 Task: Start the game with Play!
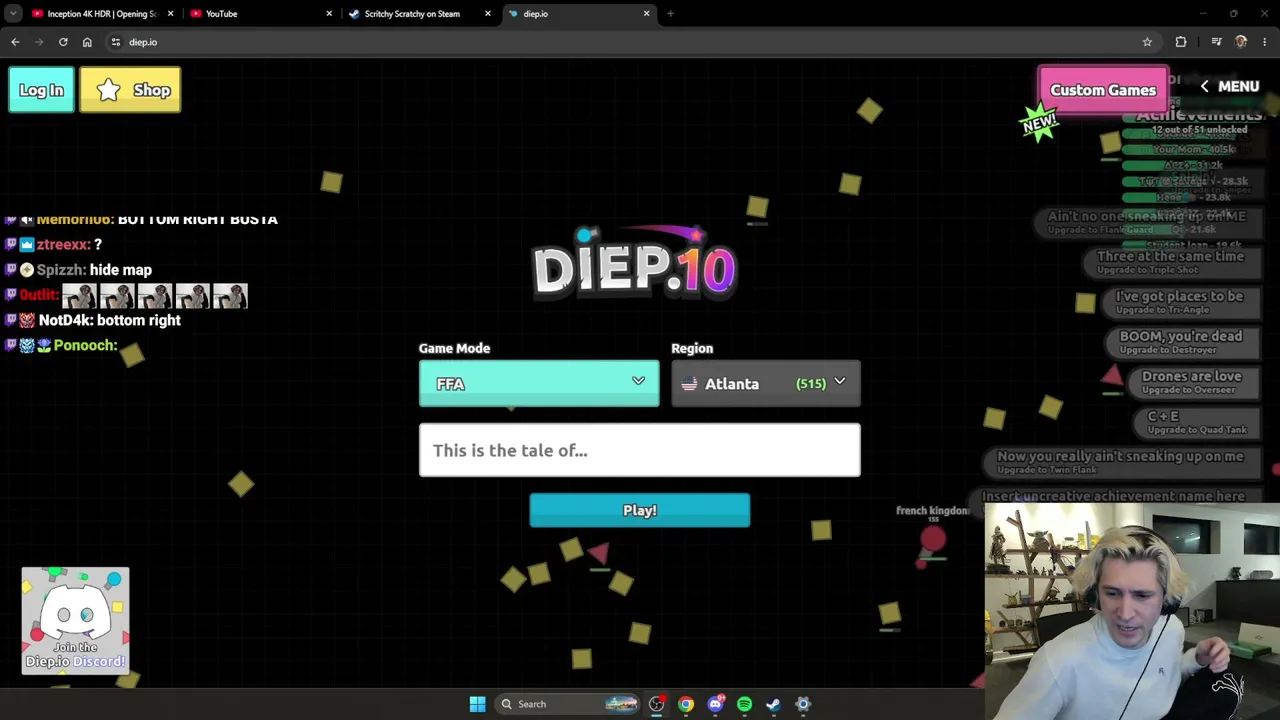point(639,510)
